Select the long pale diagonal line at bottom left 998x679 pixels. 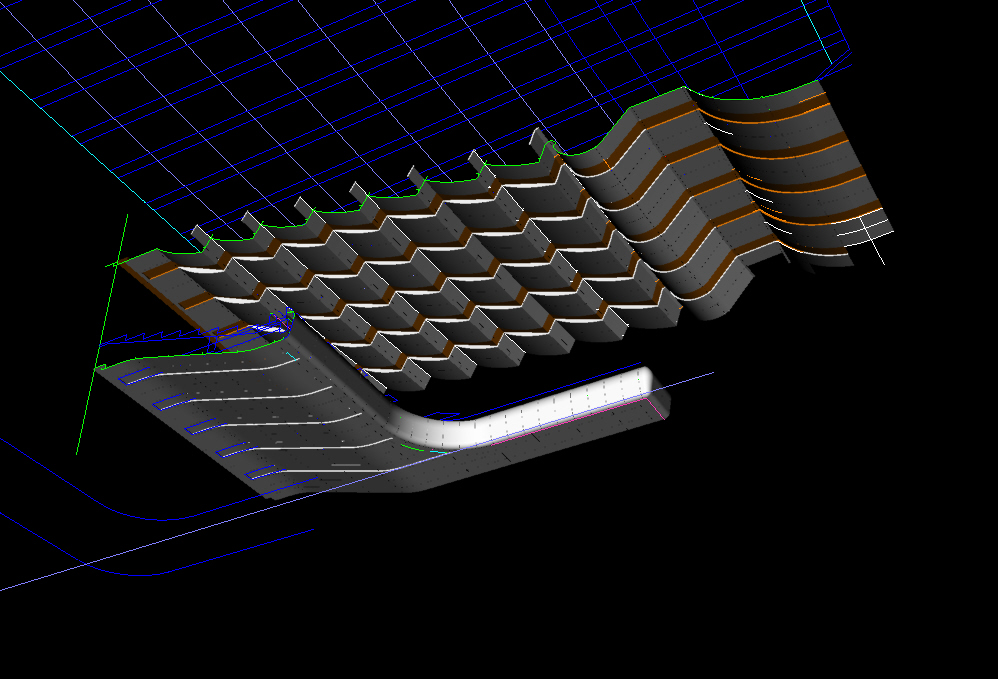pyautogui.click(x=150, y=558)
